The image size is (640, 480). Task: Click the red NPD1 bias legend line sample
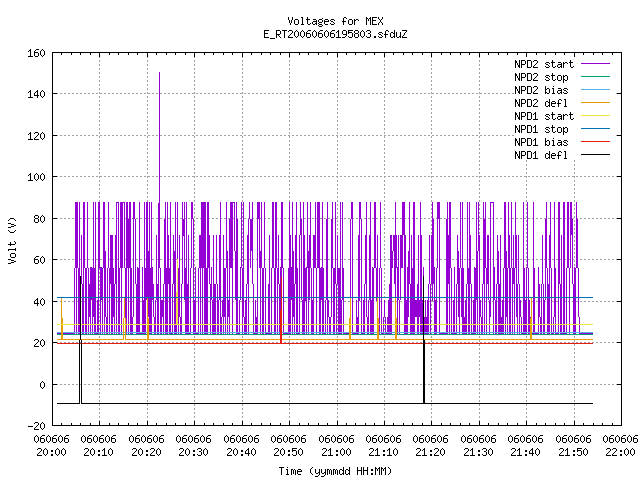point(596,142)
